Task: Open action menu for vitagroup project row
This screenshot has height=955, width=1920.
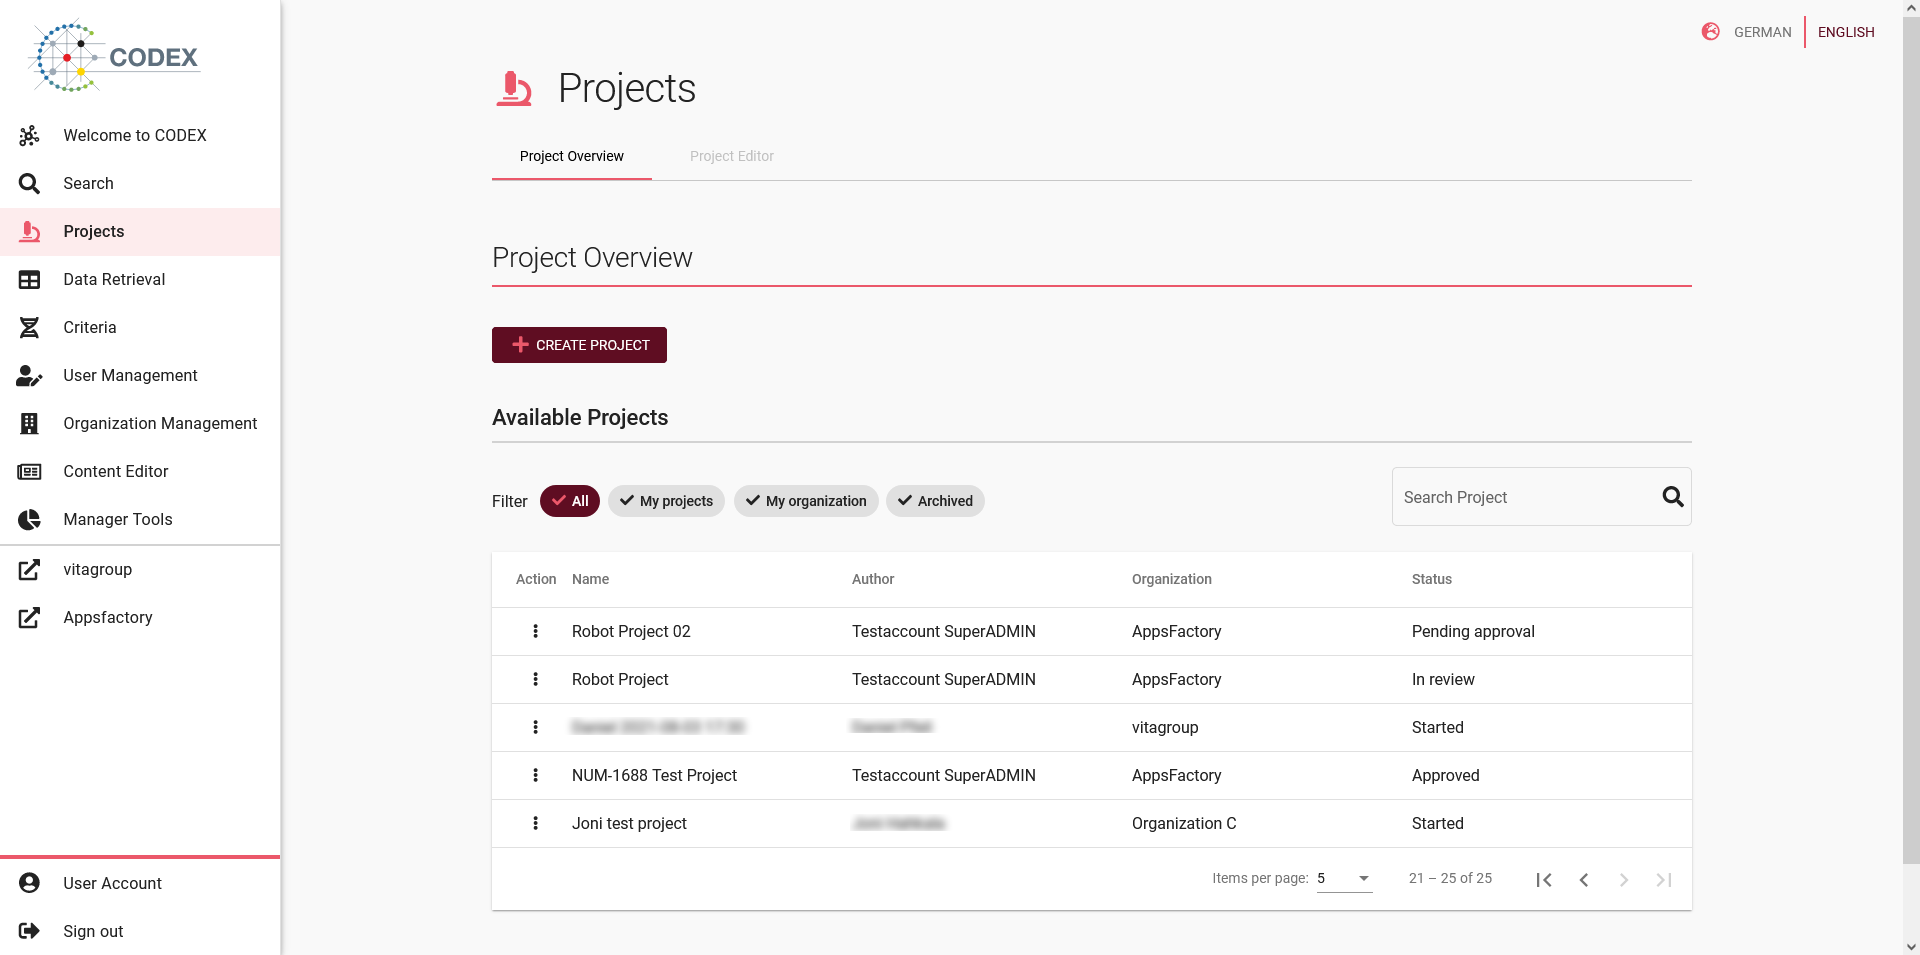Action: click(x=535, y=727)
